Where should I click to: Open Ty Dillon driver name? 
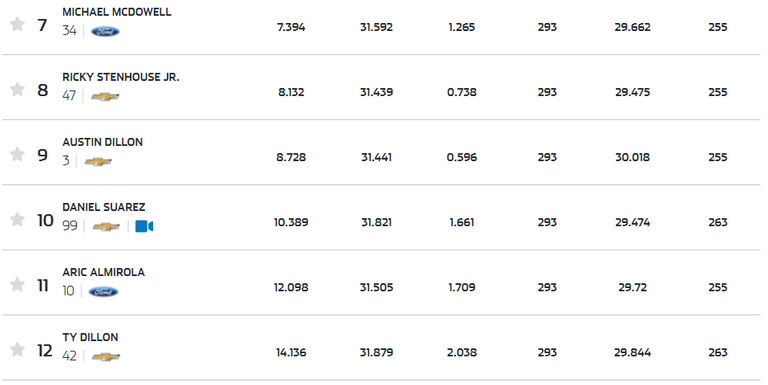(x=90, y=337)
